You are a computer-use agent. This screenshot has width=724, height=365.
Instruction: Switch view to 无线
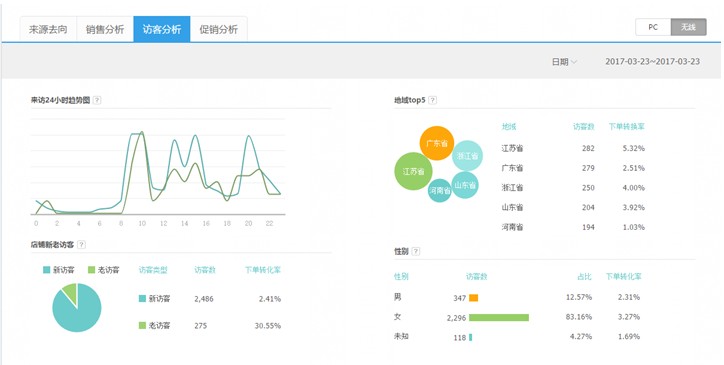pyautogui.click(x=688, y=27)
